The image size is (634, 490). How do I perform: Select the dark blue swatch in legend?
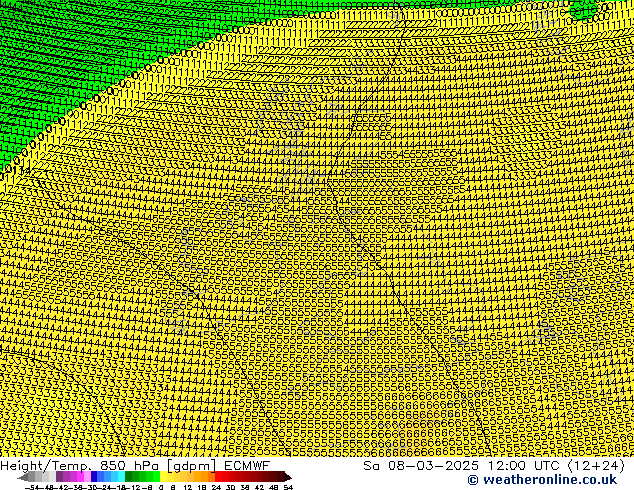95,477
